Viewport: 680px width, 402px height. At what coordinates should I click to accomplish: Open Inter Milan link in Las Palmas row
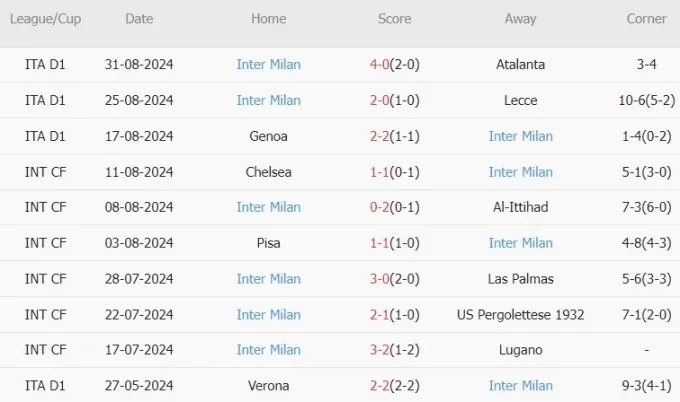click(x=268, y=279)
